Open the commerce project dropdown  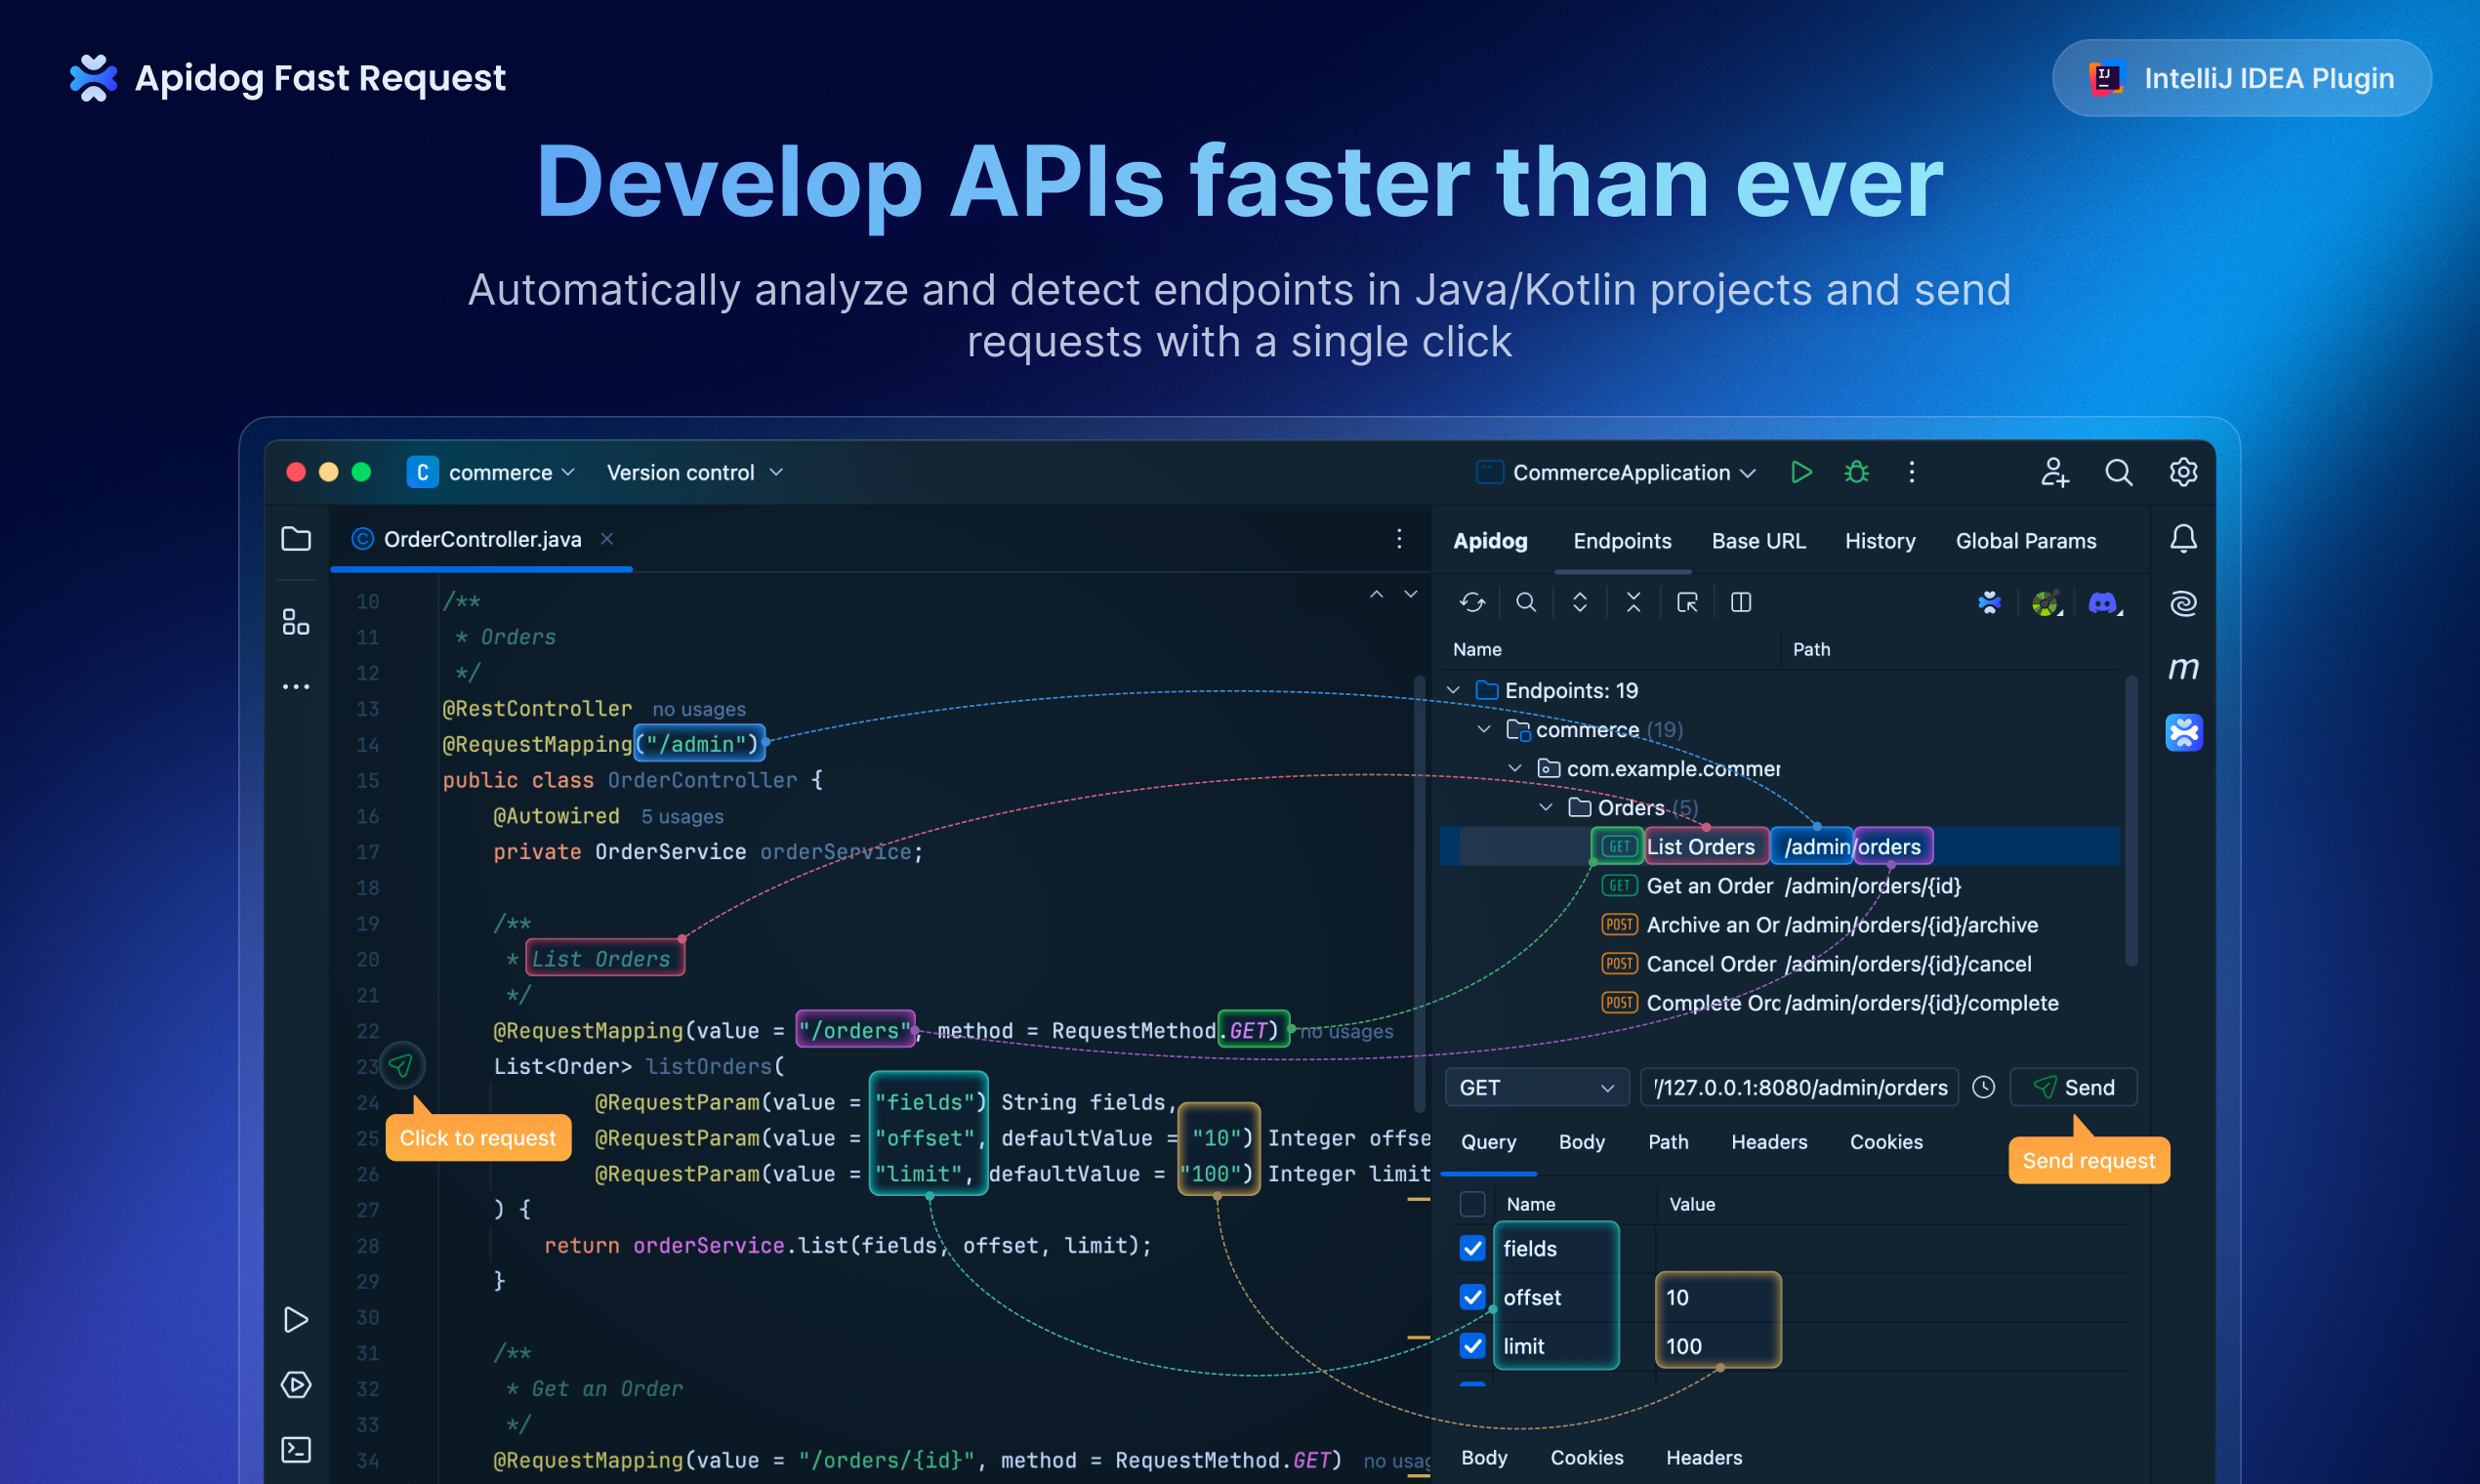pos(491,472)
